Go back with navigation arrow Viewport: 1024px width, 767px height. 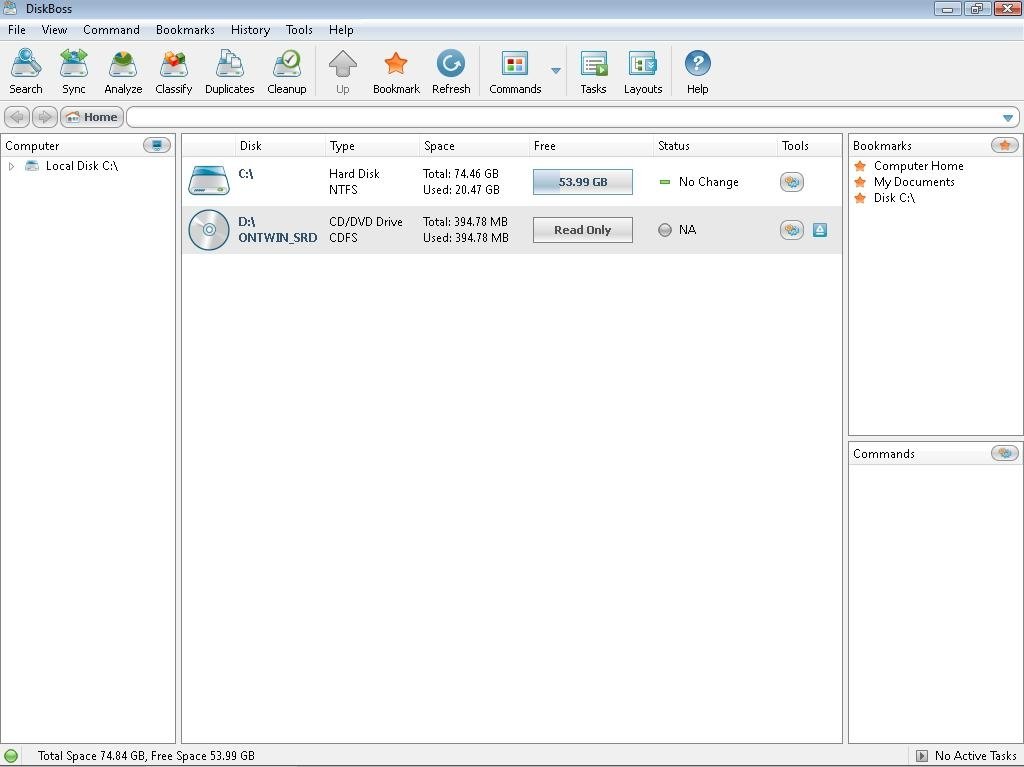[17, 117]
